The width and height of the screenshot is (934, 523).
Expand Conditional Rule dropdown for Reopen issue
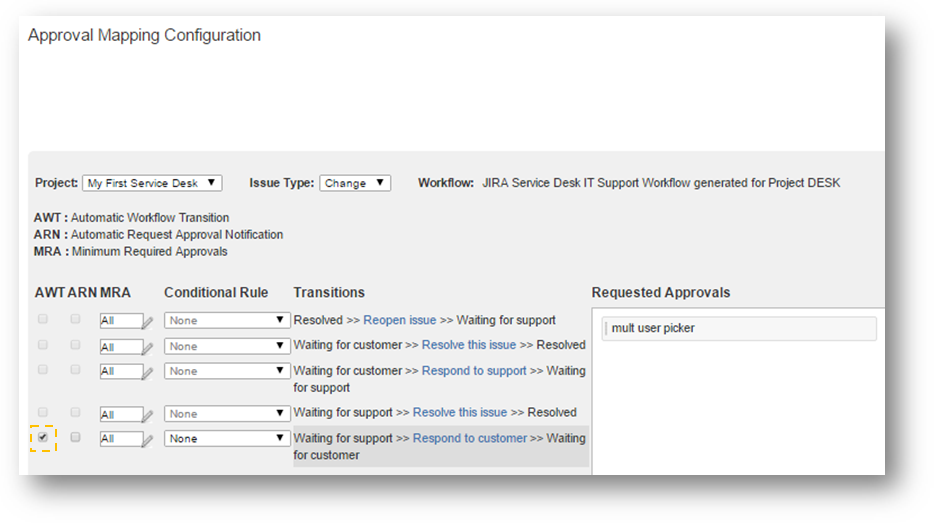(227, 320)
